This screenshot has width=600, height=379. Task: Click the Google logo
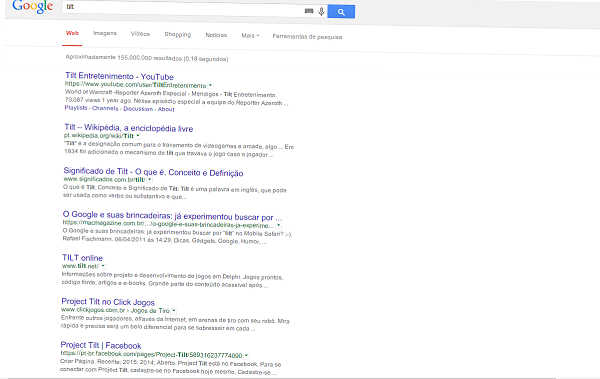click(33, 7)
